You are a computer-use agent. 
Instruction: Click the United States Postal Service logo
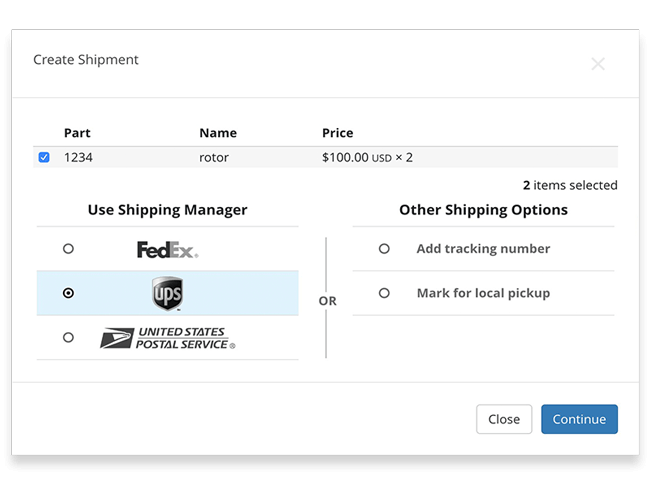click(167, 338)
